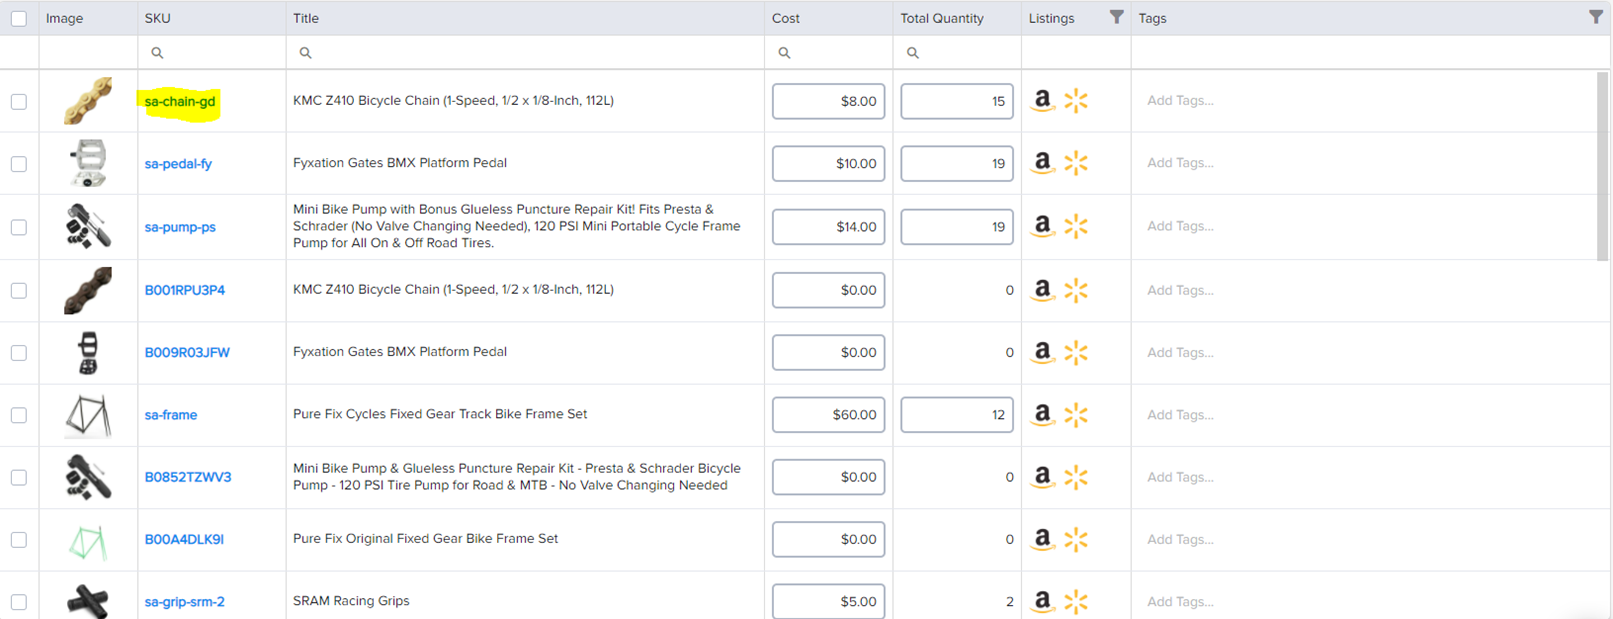Sort by the Cost column header
This screenshot has height=619, width=1613.
(786, 18)
